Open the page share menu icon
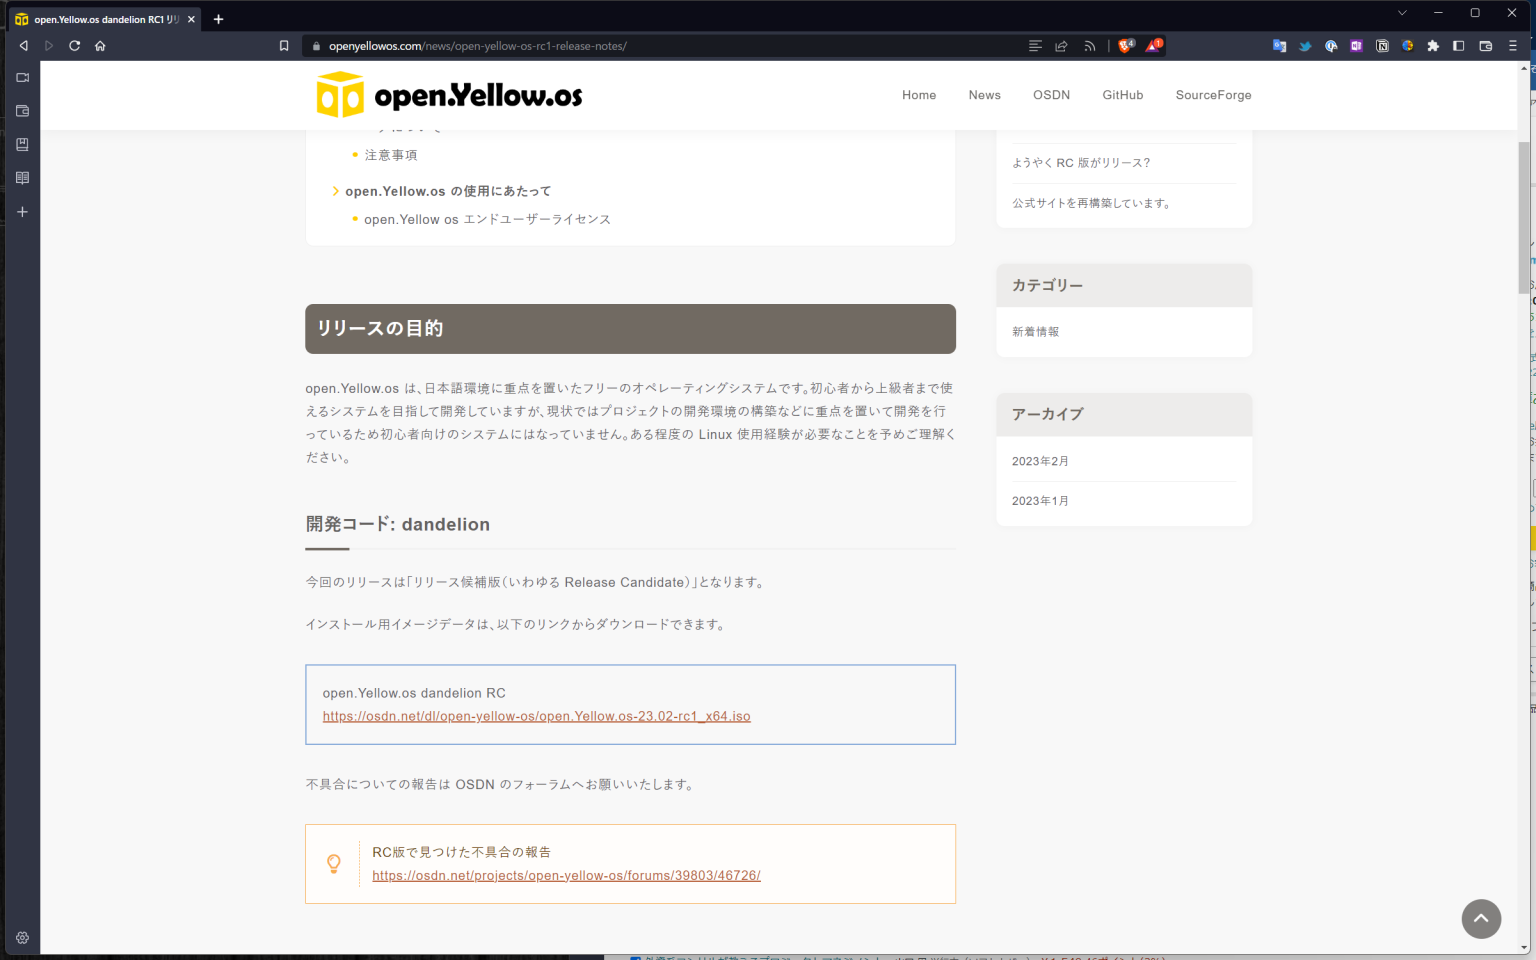 click(x=1060, y=45)
